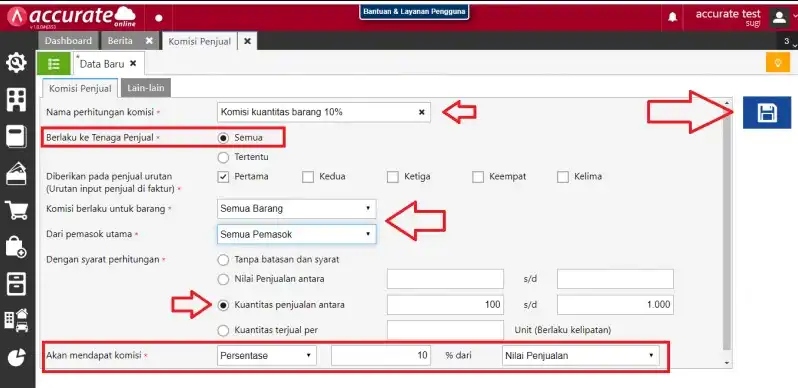This screenshot has height=388, width=798.
Task: Close the Berita tab
Action: [149, 41]
